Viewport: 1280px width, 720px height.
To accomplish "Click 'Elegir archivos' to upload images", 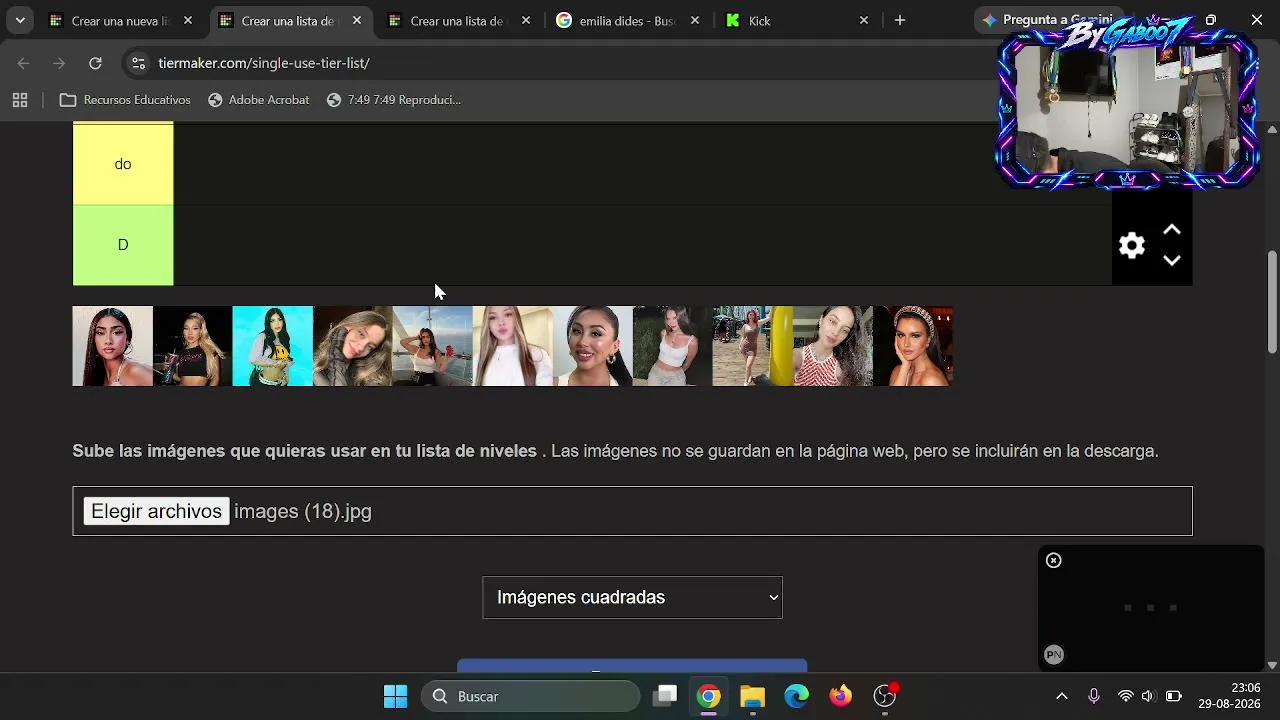I will [x=156, y=511].
